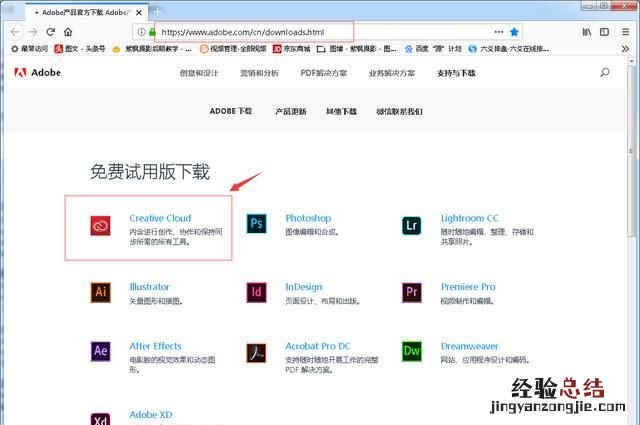
Task: Click the Adobe logo in header
Action: pyautogui.click(x=38, y=73)
